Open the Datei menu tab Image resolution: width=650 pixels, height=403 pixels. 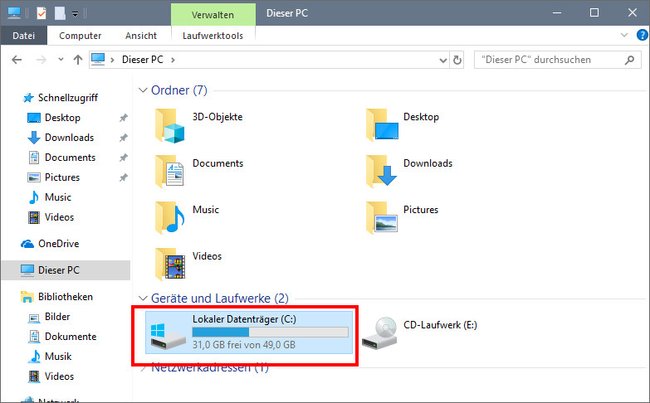point(24,36)
